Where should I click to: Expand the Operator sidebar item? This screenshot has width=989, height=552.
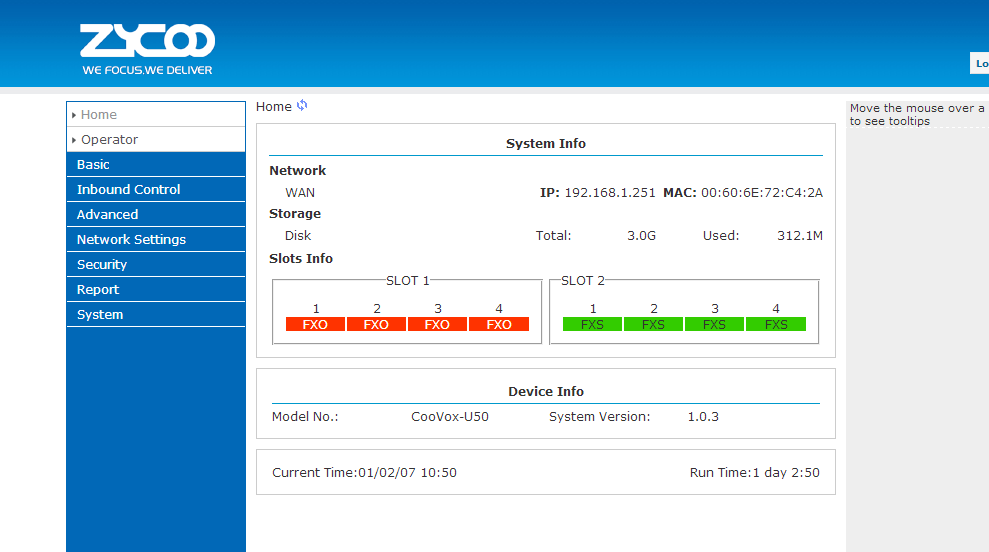tap(109, 140)
